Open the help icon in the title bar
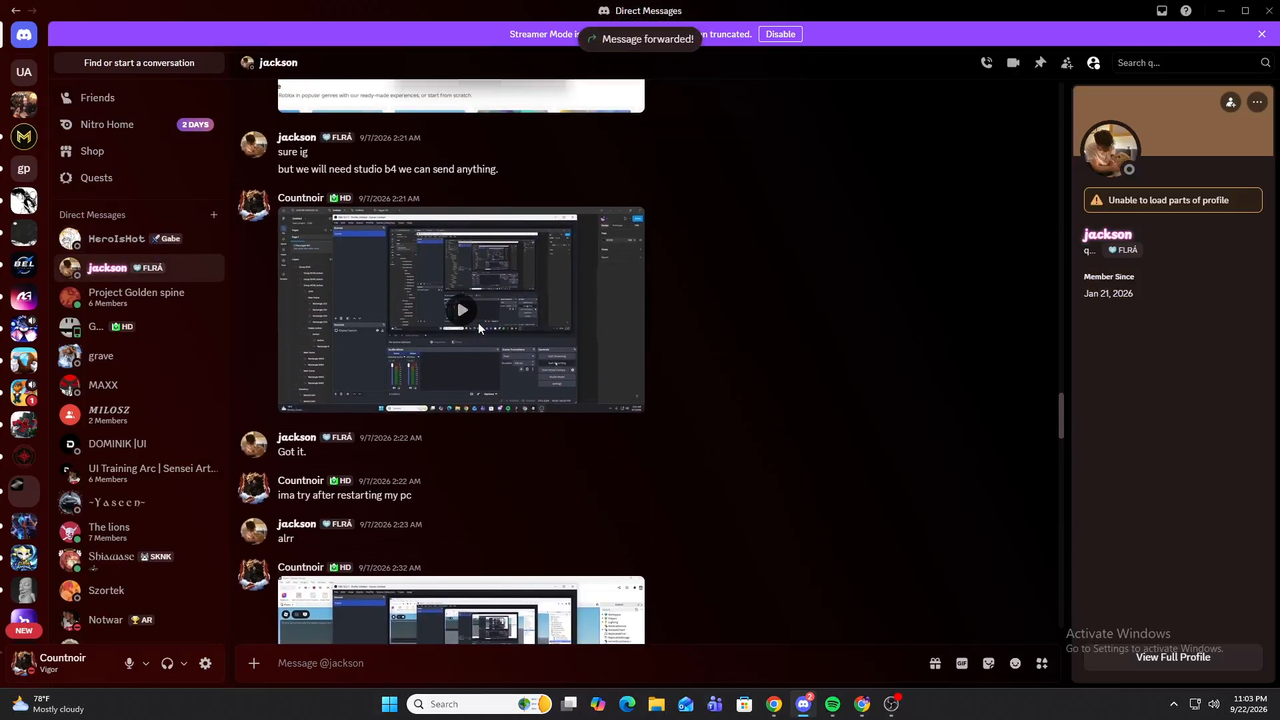Viewport: 1280px width, 720px height. [x=1186, y=11]
